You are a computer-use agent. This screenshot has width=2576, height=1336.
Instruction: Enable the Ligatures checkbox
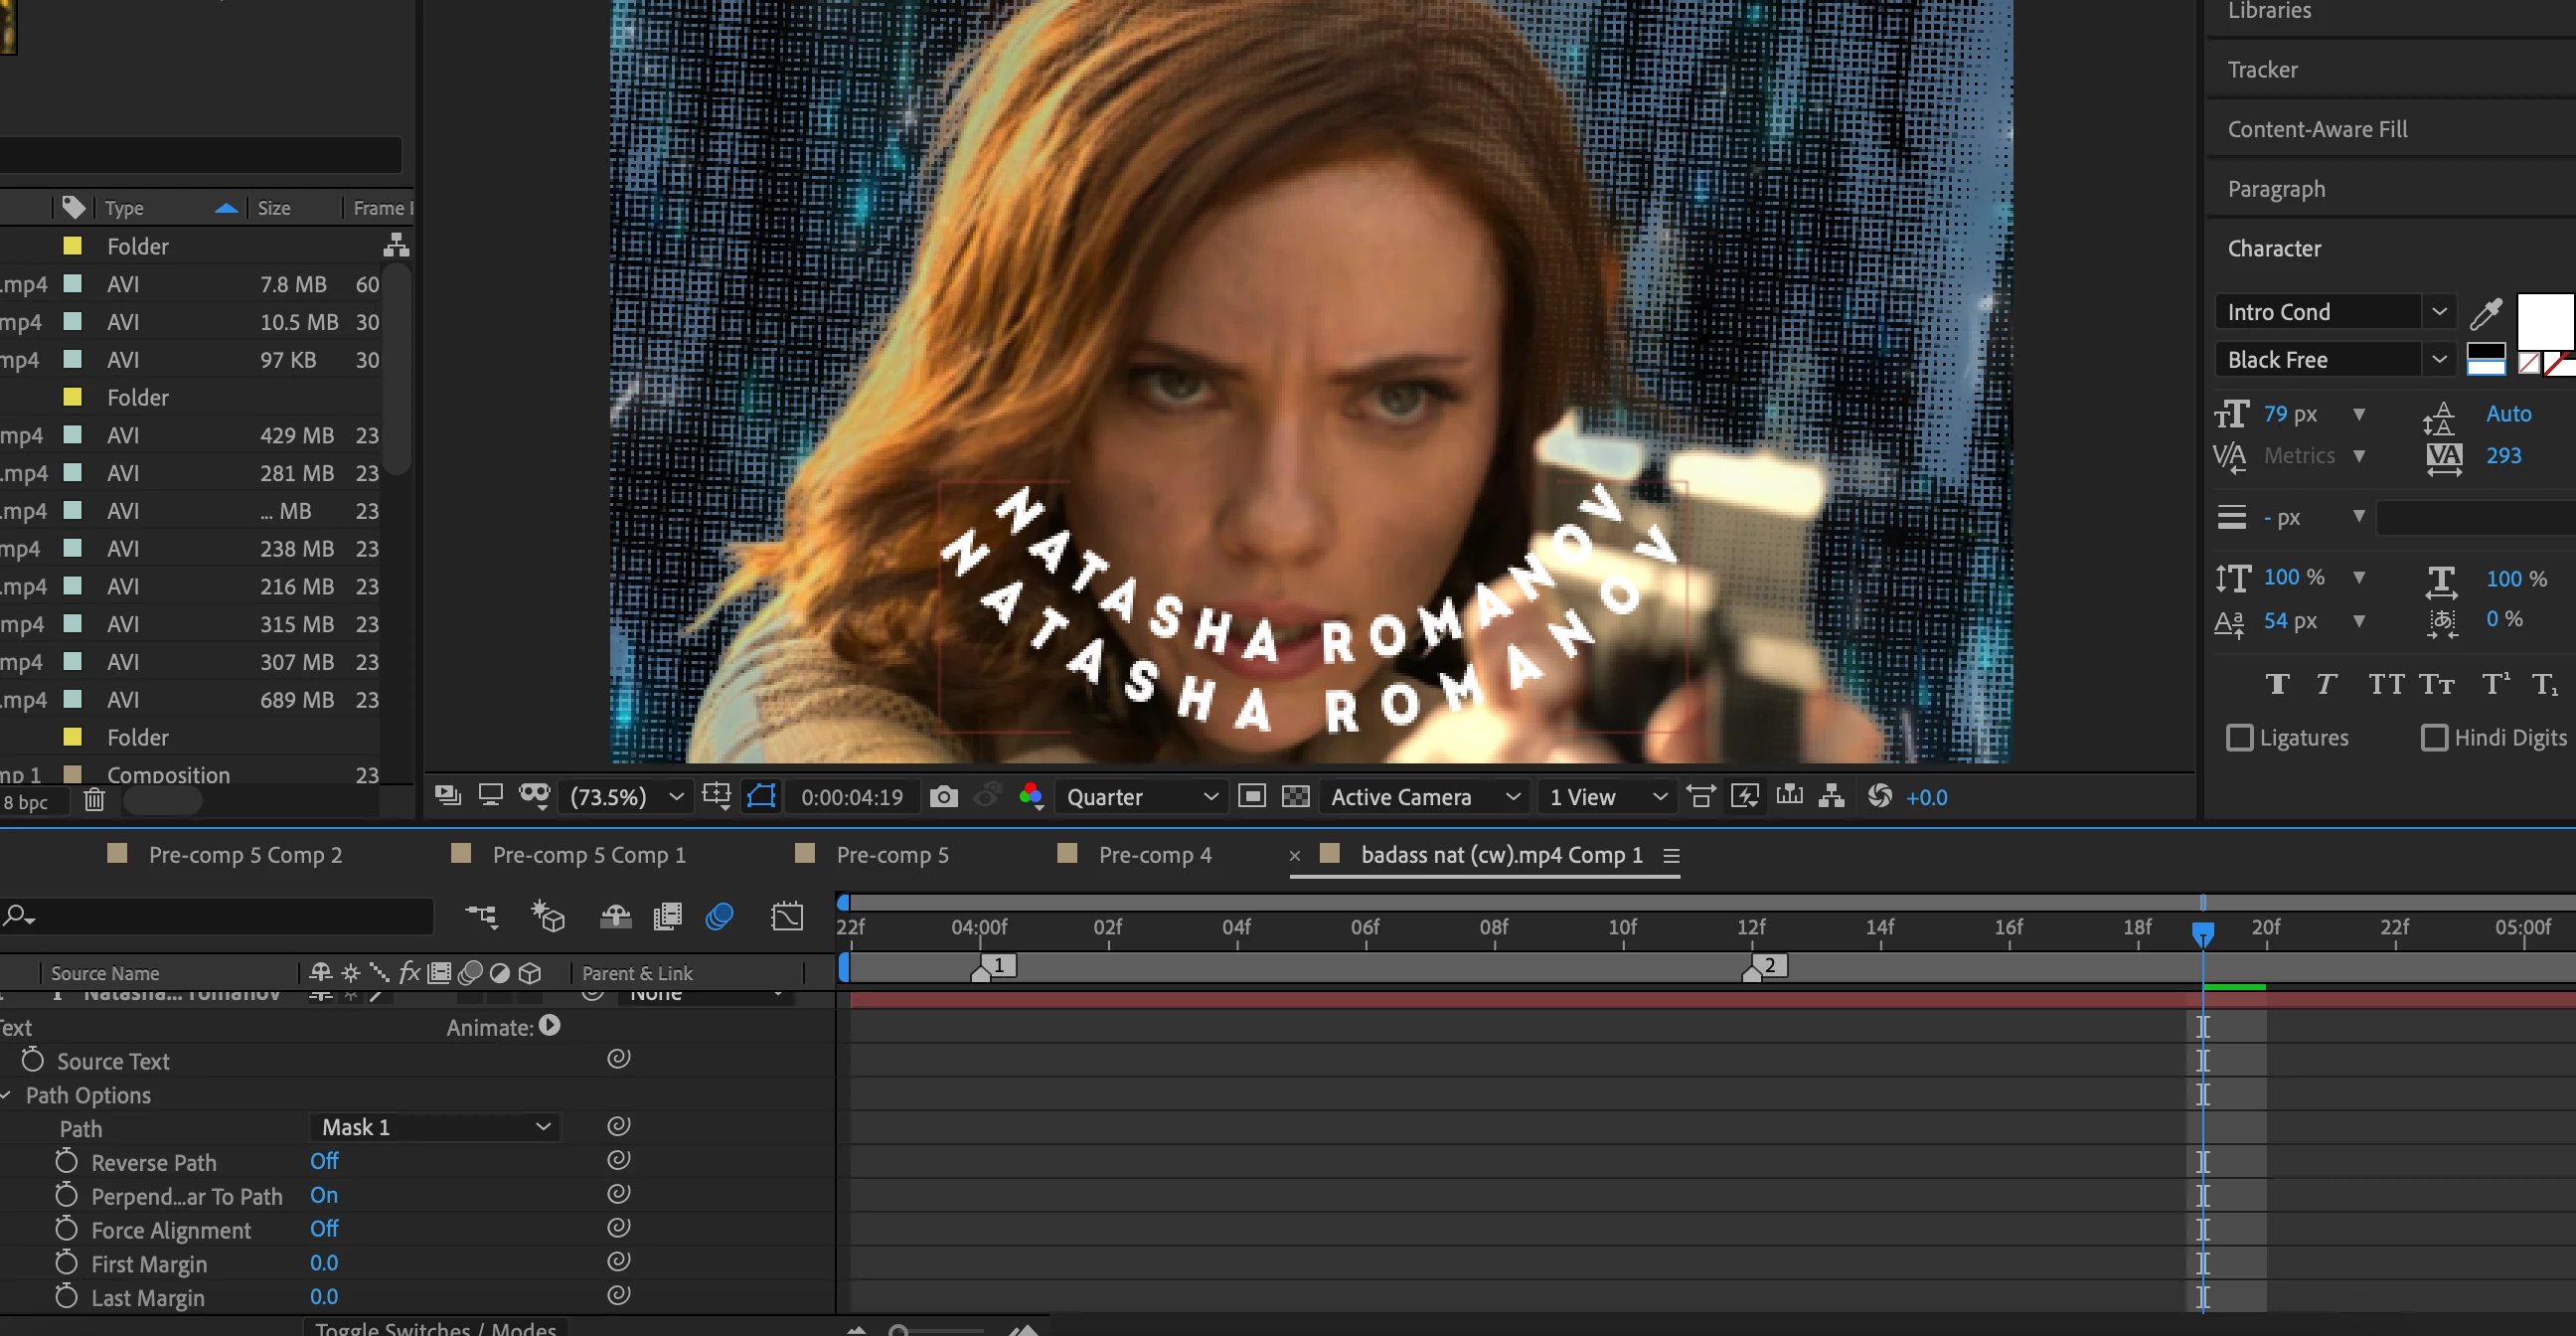2240,738
